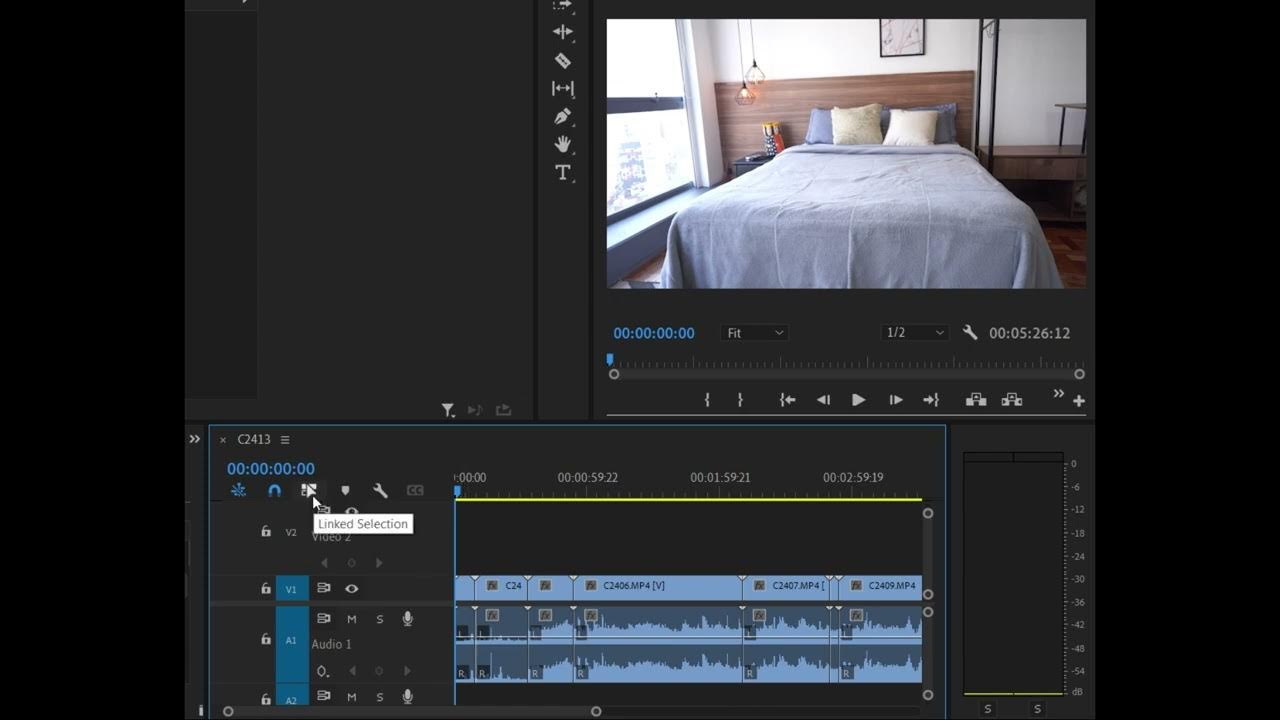The height and width of the screenshot is (720, 1280).
Task: Click the Mark Out button
Action: pyautogui.click(x=740, y=400)
